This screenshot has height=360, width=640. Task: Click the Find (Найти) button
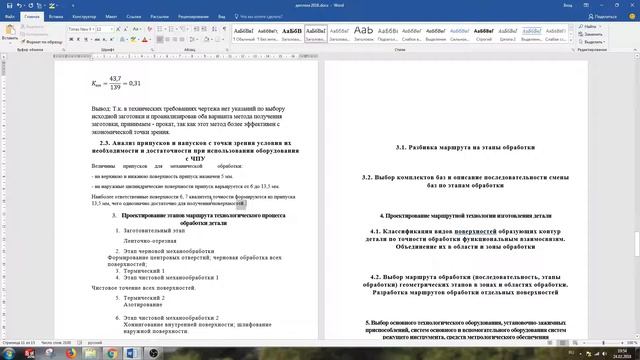[588, 27]
